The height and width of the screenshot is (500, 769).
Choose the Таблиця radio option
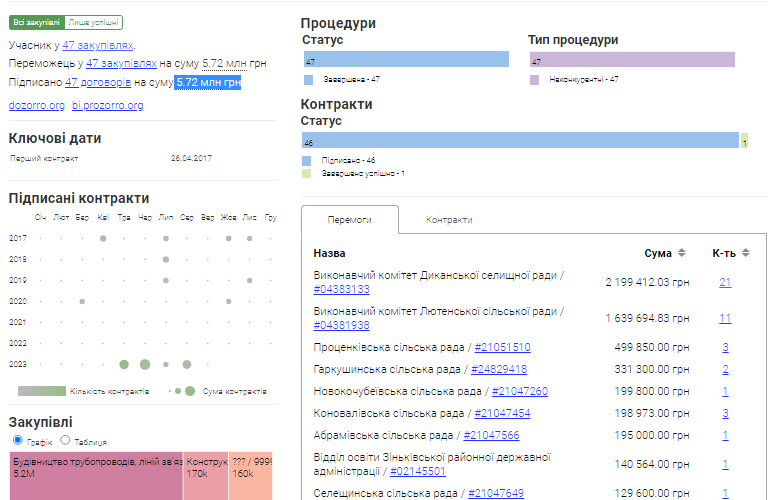point(65,440)
